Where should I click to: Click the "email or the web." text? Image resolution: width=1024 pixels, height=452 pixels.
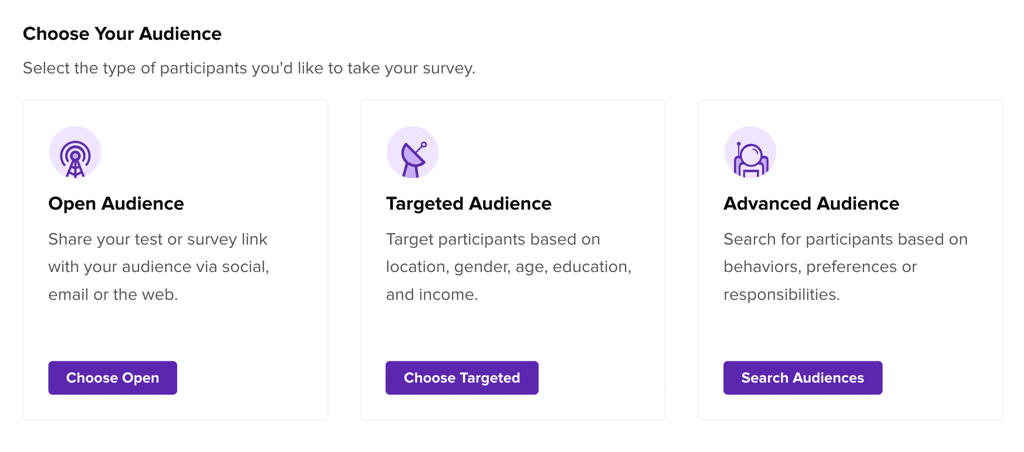(113, 295)
